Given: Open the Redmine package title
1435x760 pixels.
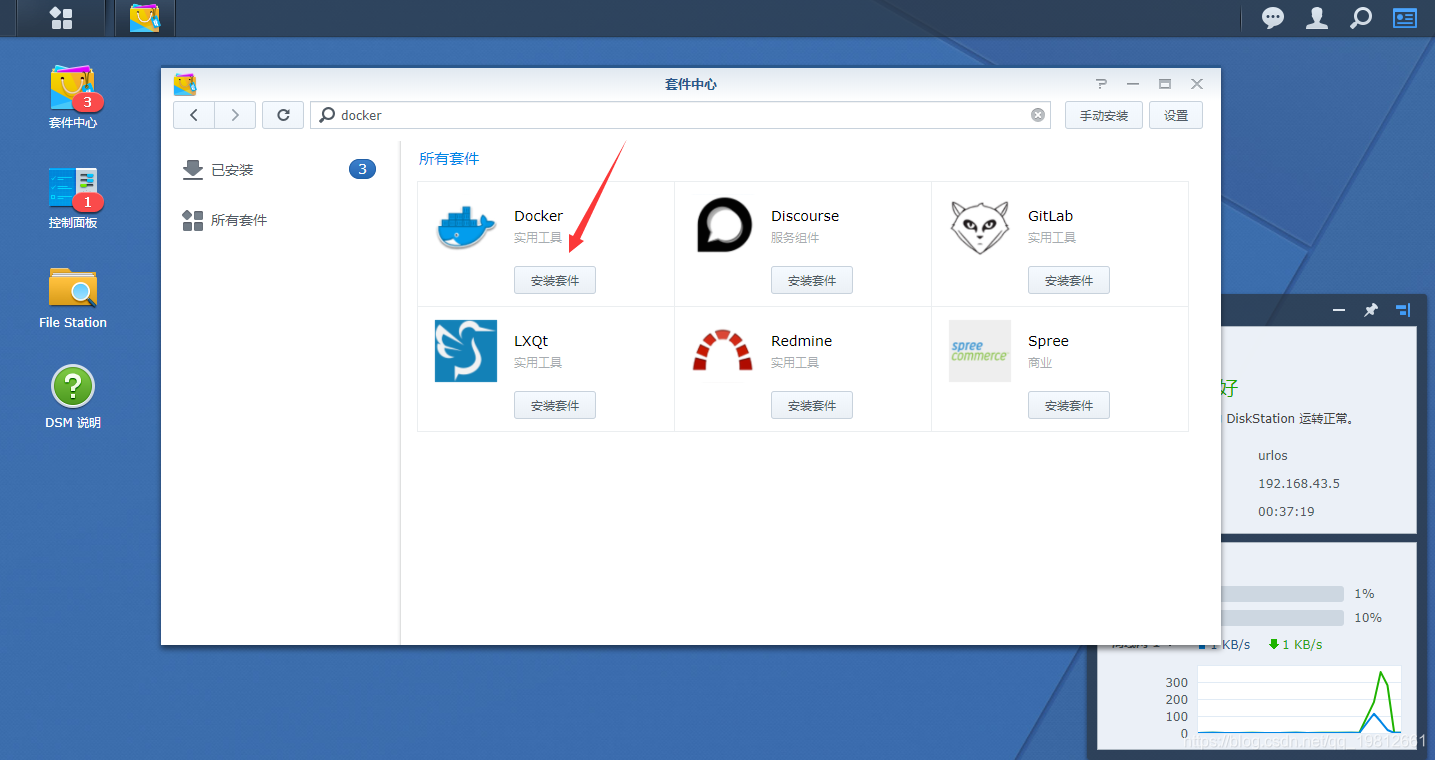Looking at the screenshot, I should click(x=801, y=341).
